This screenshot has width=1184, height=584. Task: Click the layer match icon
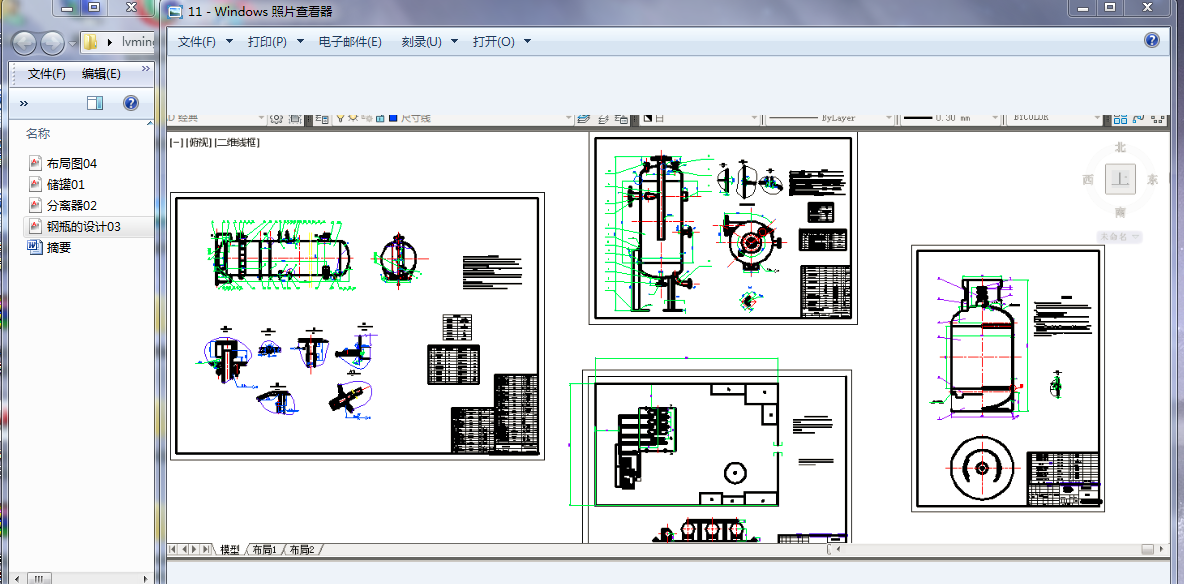pos(621,119)
